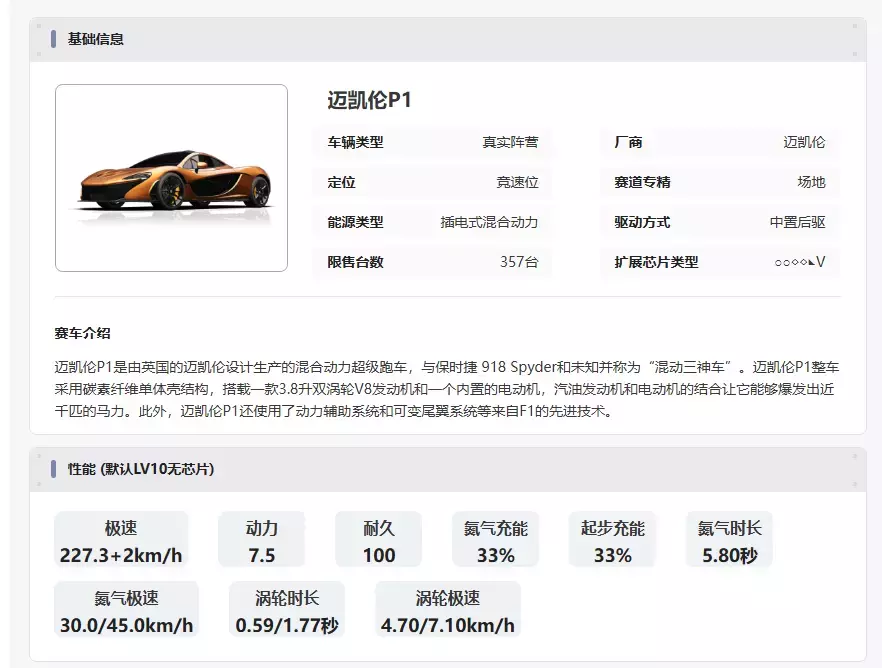Click the 迈凯伦 manufacturer value

[804, 142]
